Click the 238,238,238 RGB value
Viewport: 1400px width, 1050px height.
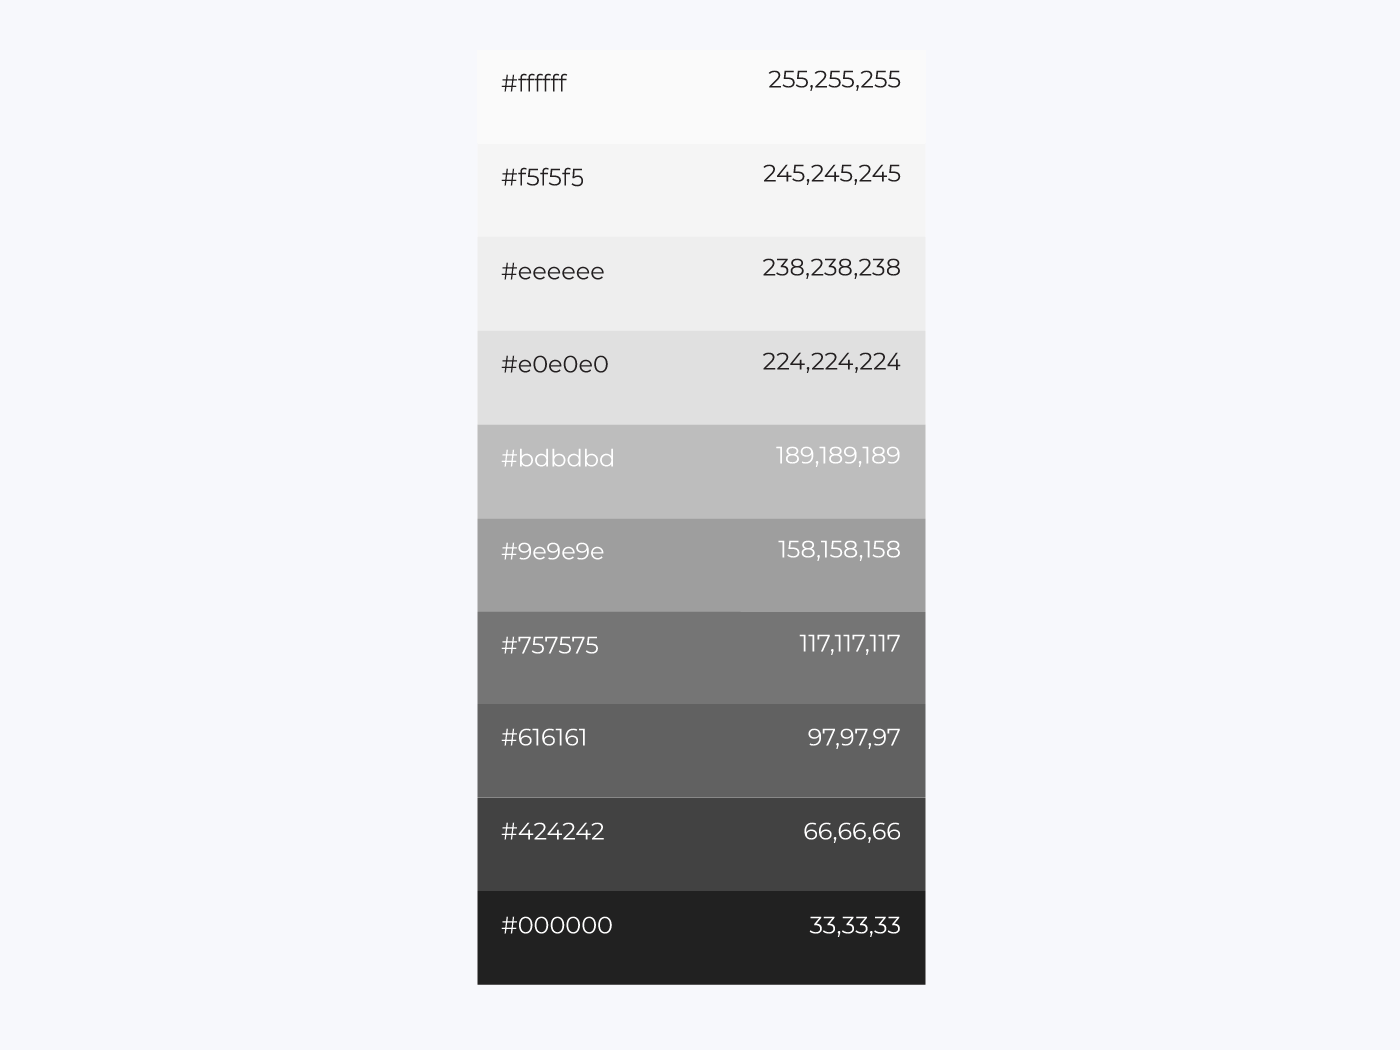click(831, 268)
